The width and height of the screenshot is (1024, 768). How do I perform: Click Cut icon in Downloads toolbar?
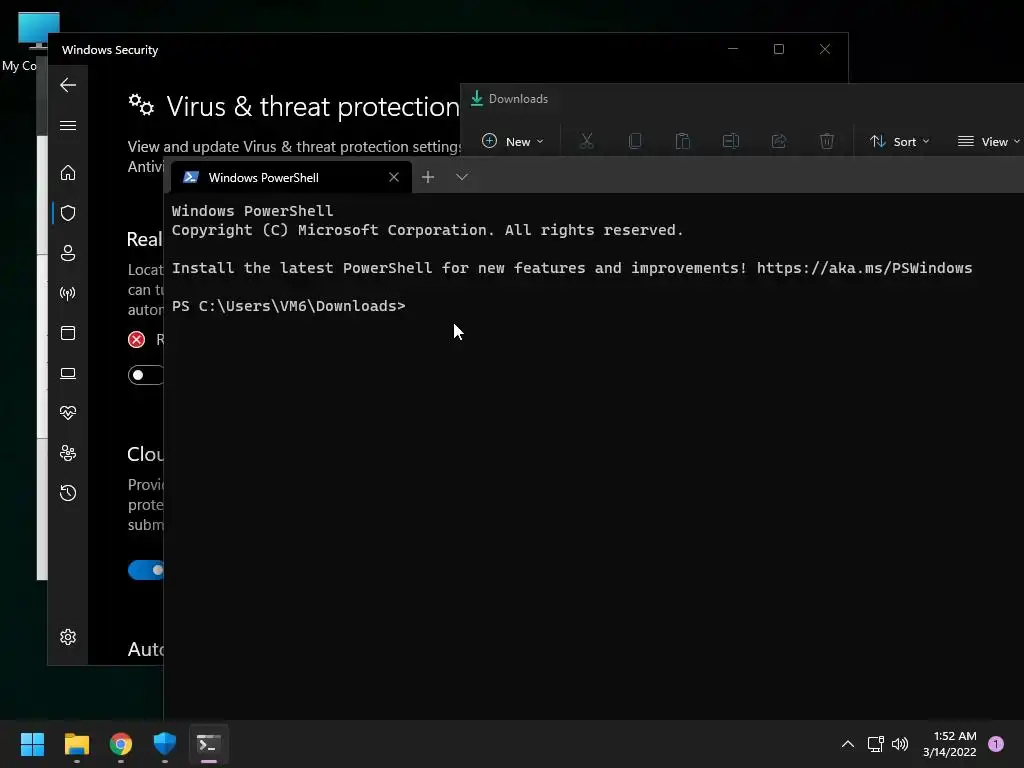point(586,141)
